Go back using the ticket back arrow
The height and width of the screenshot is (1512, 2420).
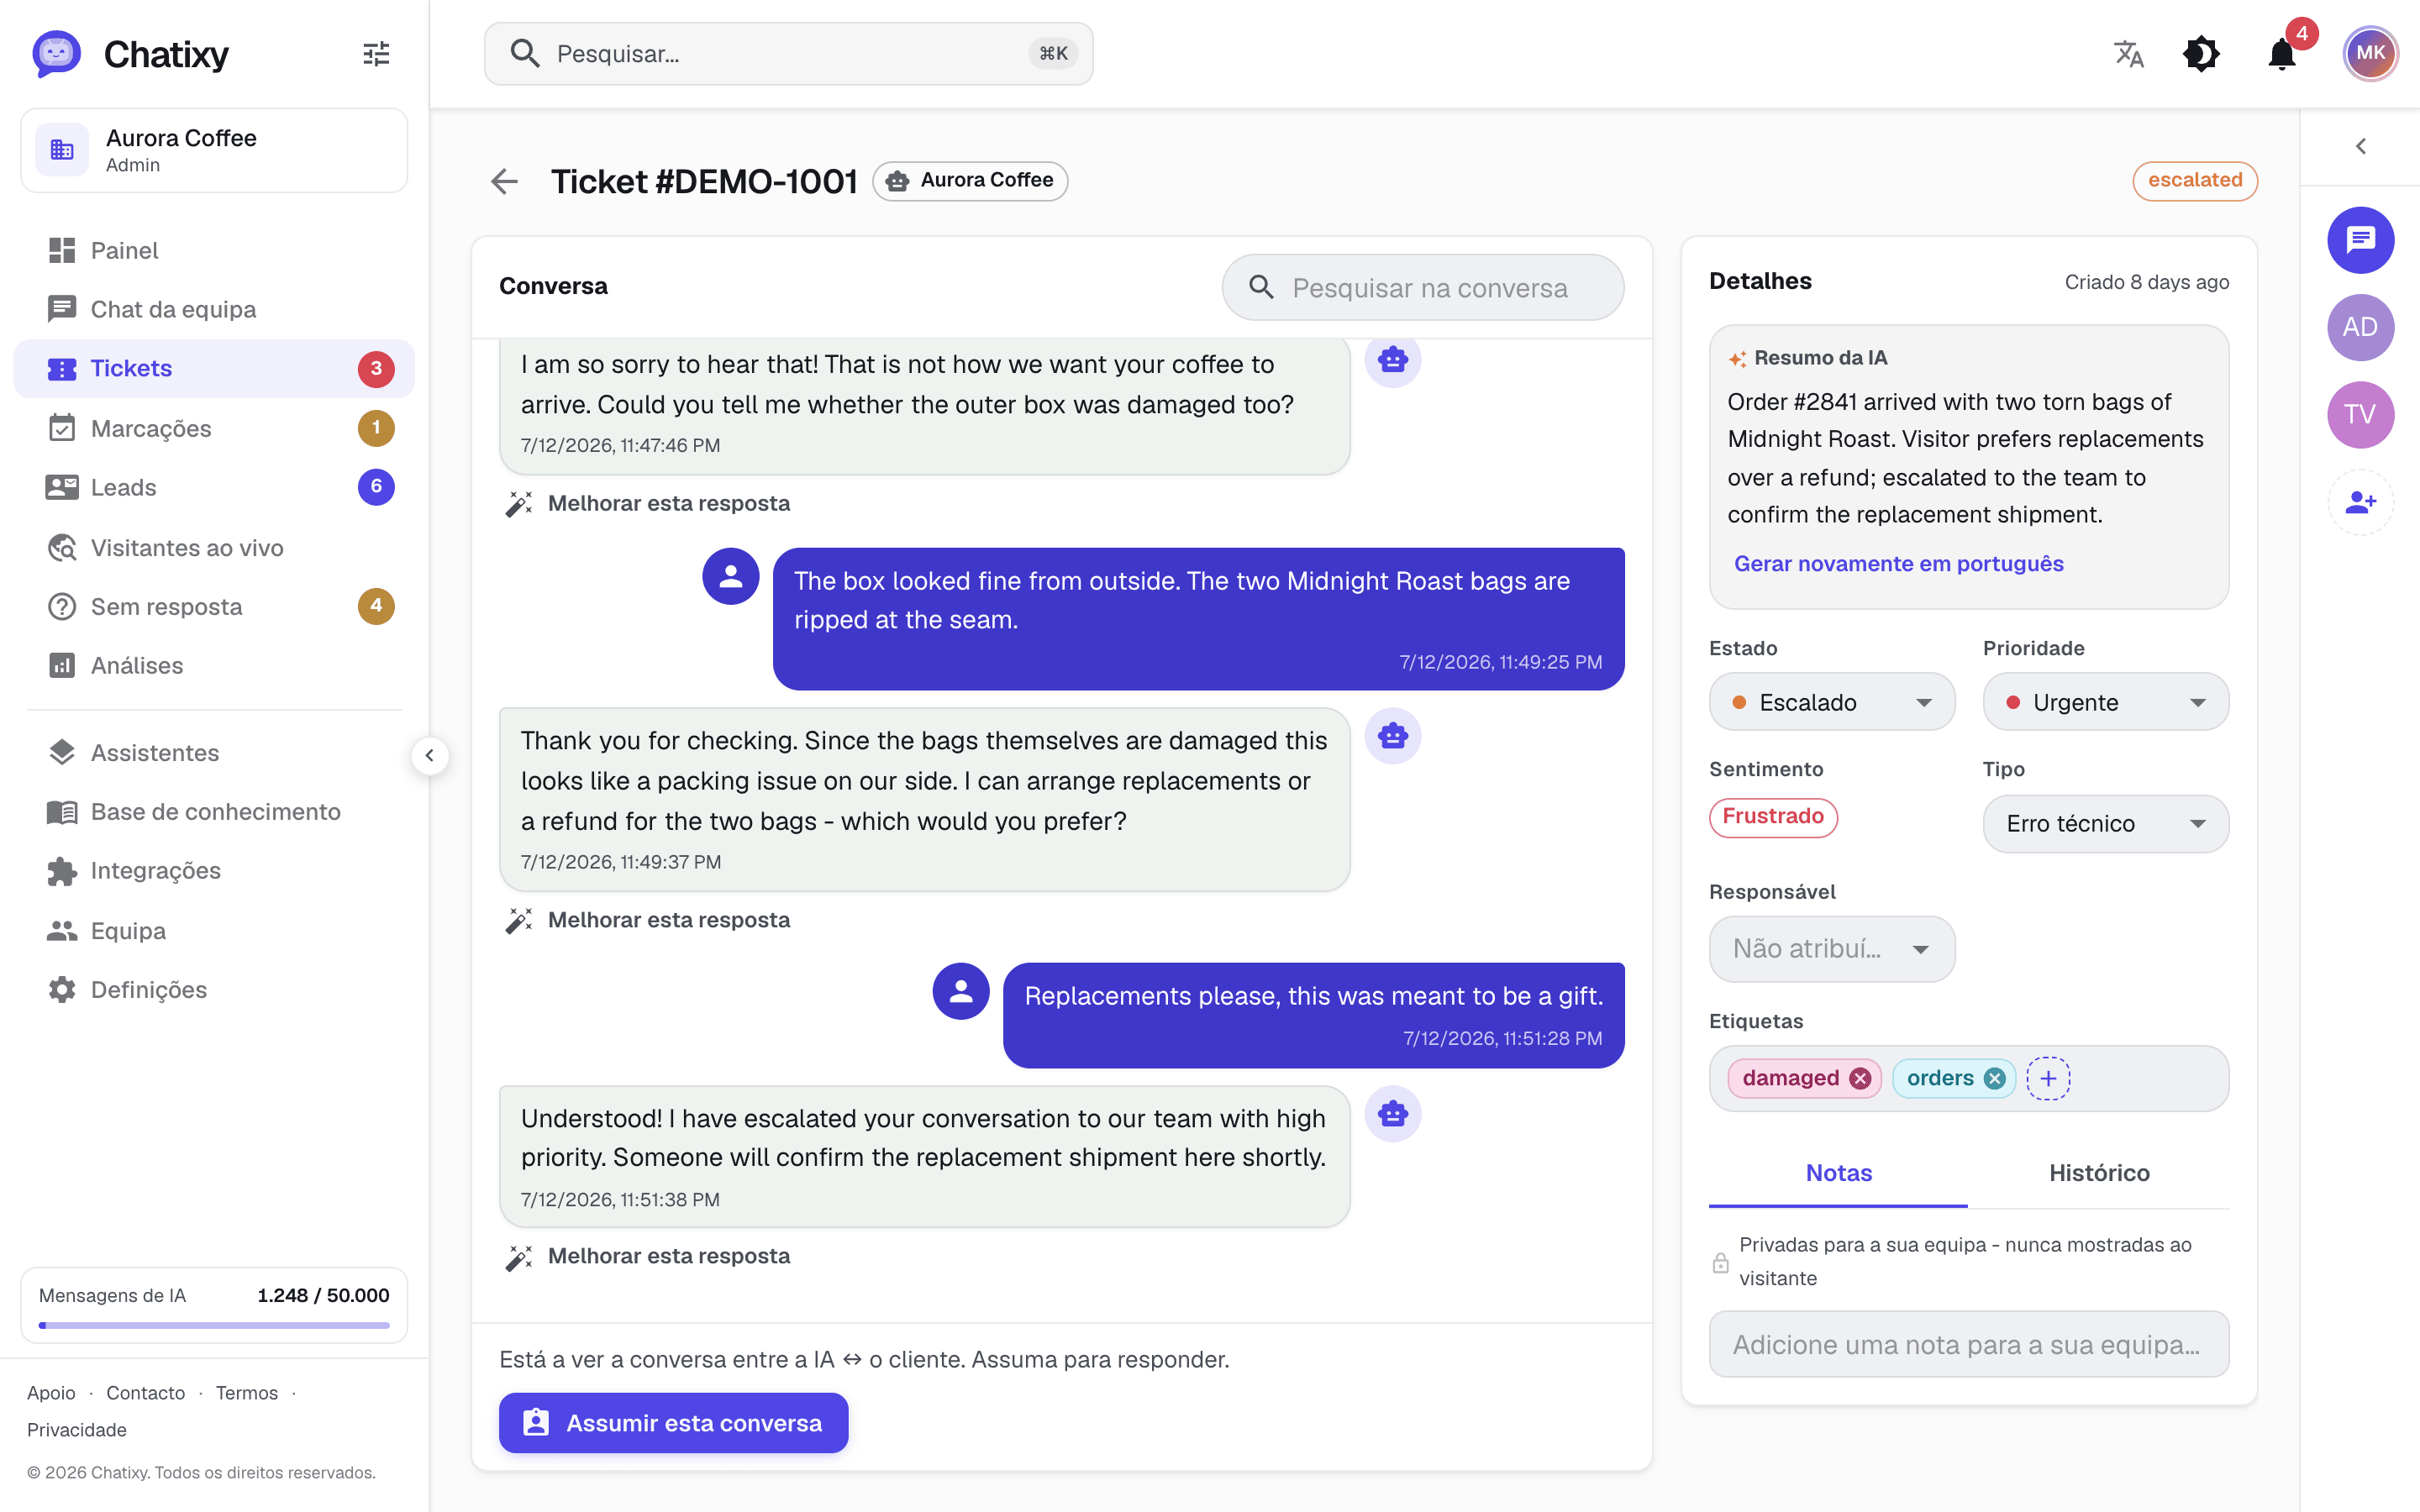[505, 181]
